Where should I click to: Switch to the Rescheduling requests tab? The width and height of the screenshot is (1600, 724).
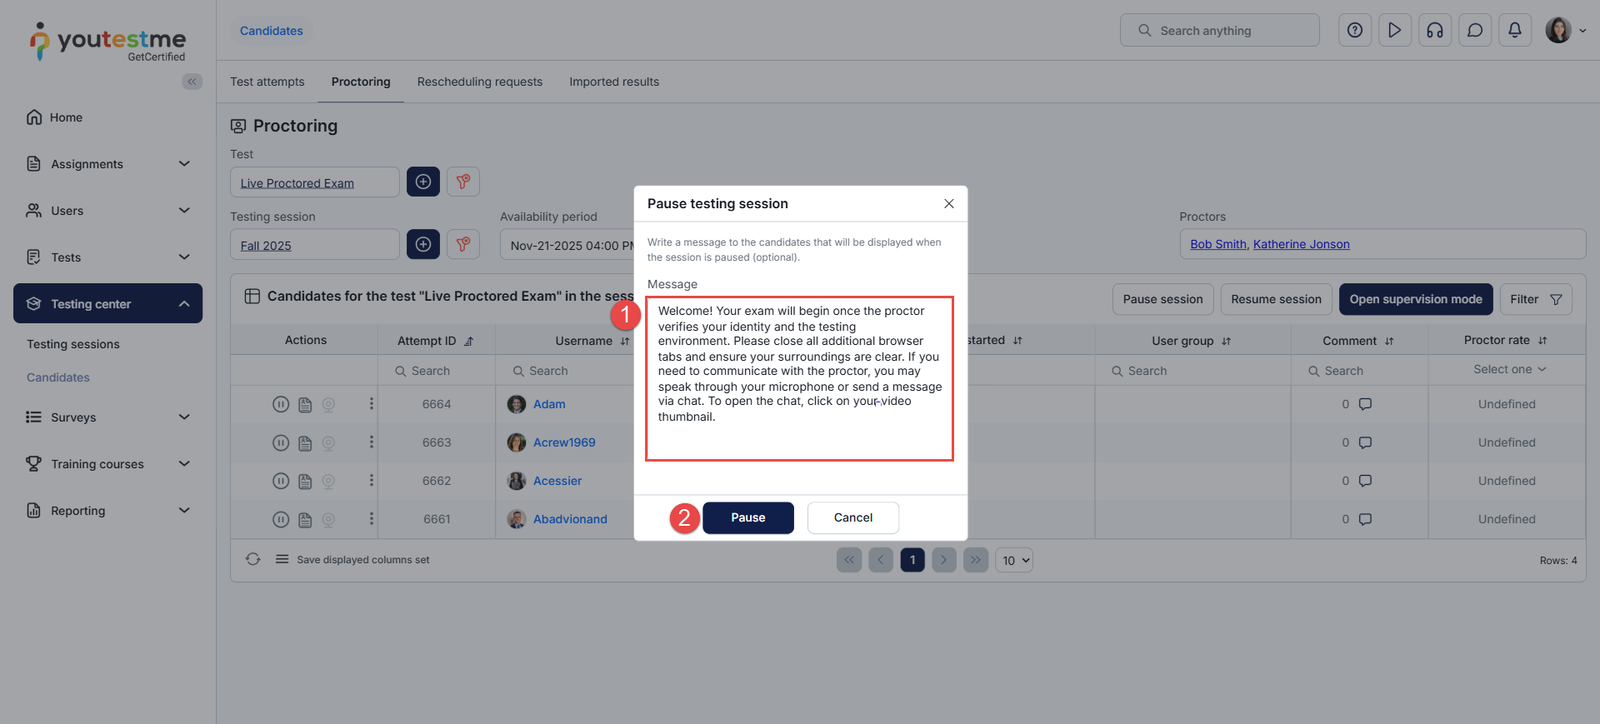coord(480,82)
